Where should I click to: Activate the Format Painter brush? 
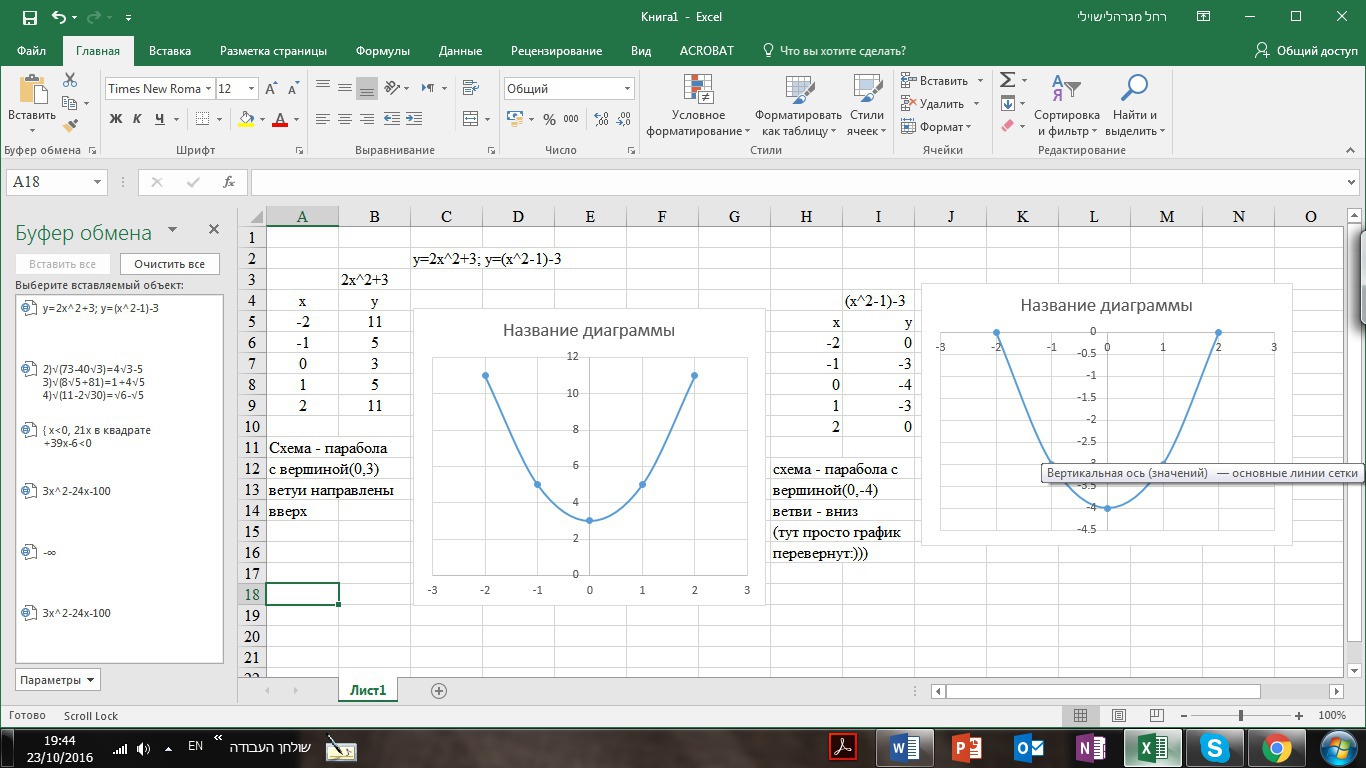click(x=70, y=126)
